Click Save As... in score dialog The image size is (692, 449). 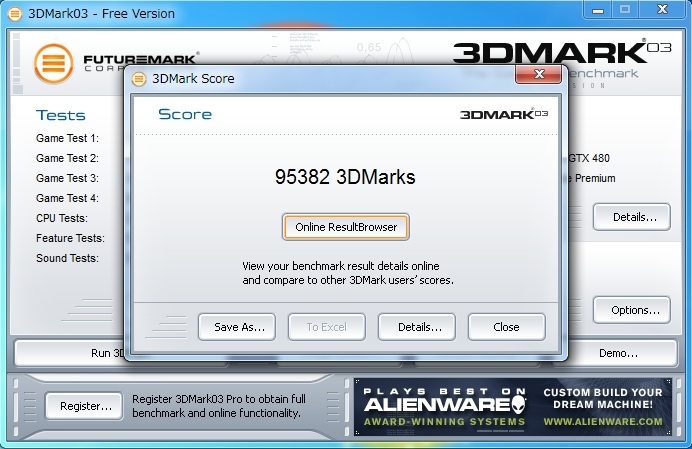click(x=237, y=327)
